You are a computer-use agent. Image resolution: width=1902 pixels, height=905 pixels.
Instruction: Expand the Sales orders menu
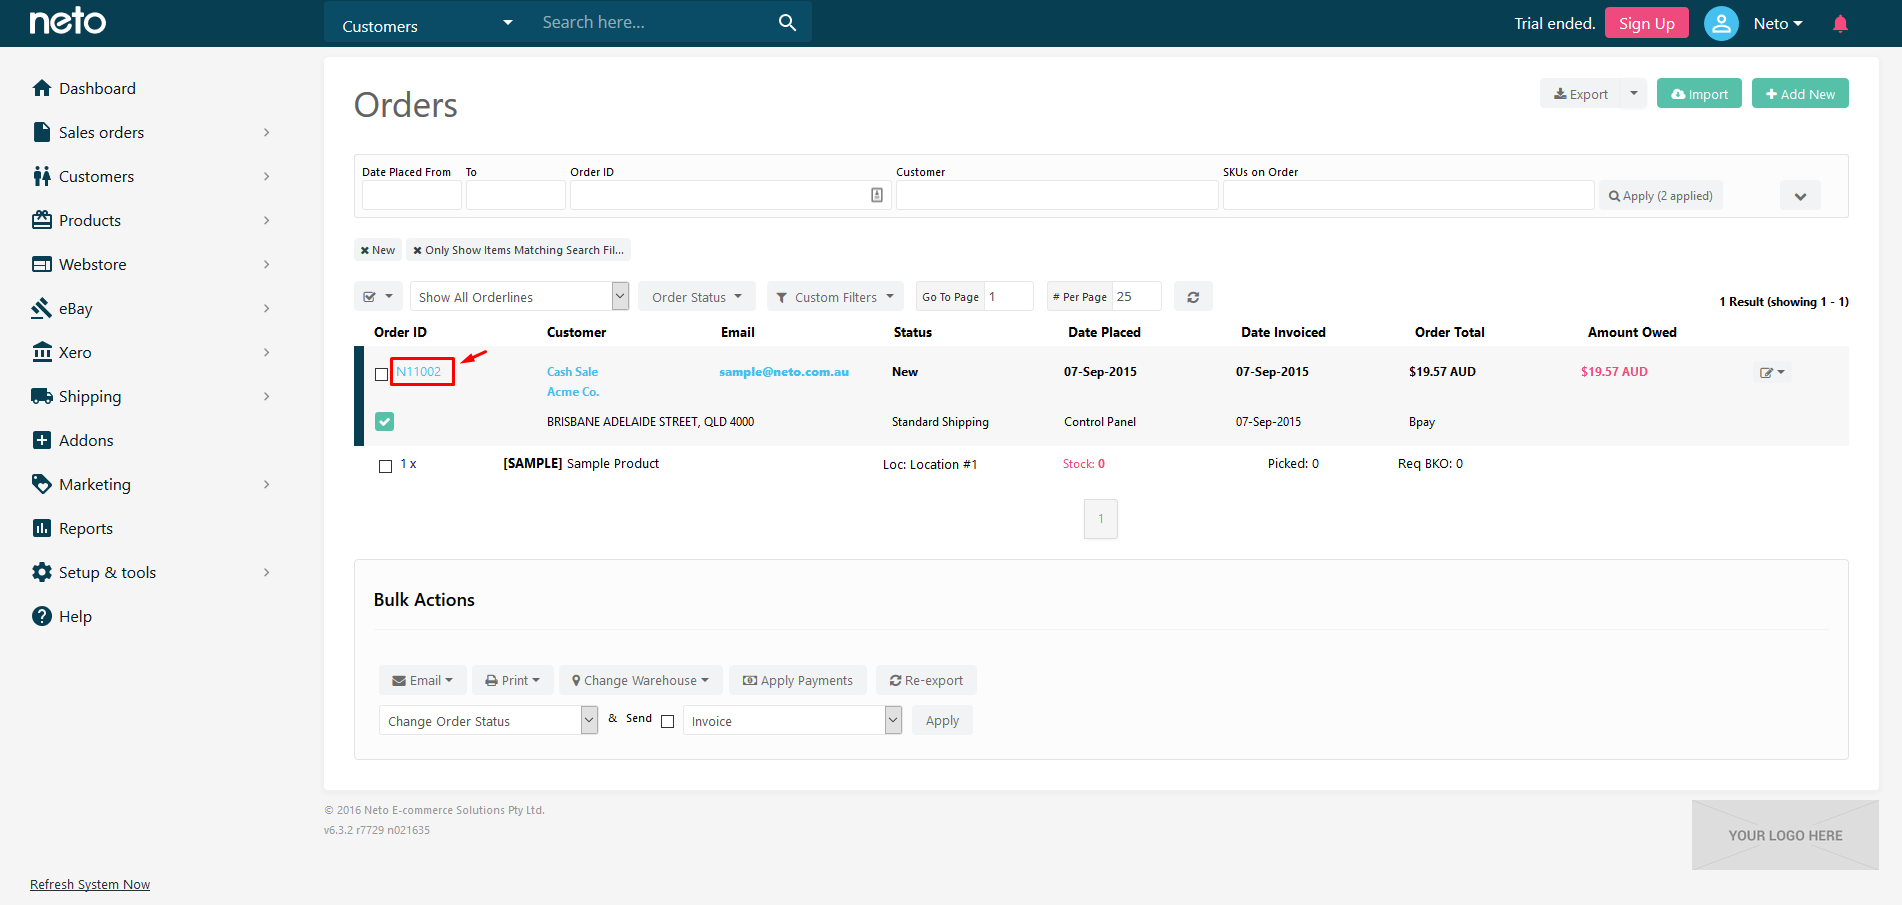click(x=266, y=132)
